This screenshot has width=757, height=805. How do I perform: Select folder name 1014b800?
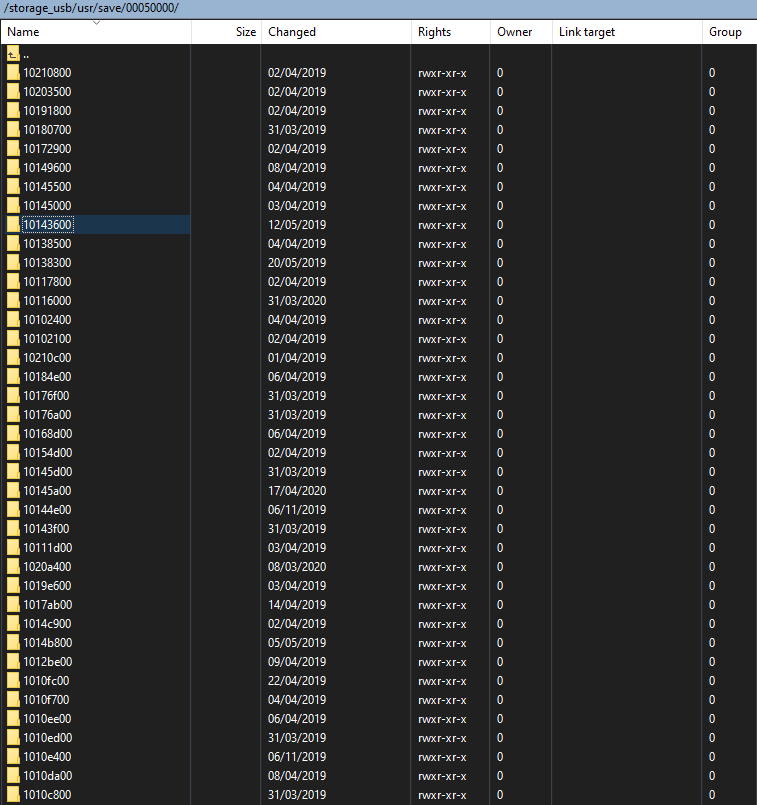(x=48, y=643)
